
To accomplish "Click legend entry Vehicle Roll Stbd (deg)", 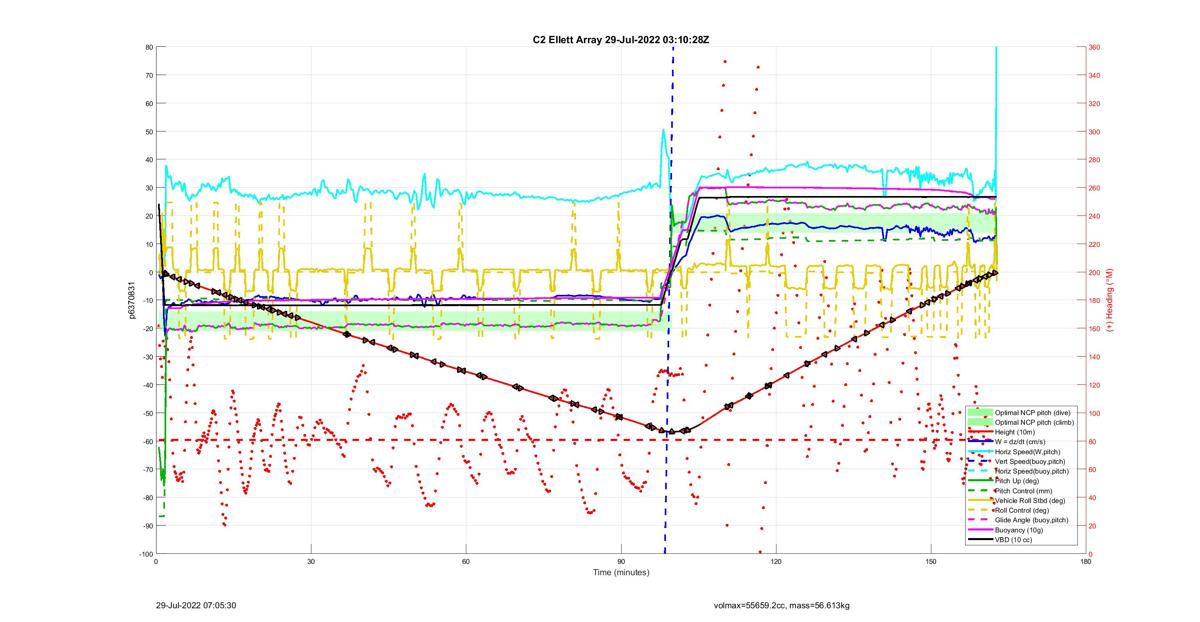I will [1032, 500].
